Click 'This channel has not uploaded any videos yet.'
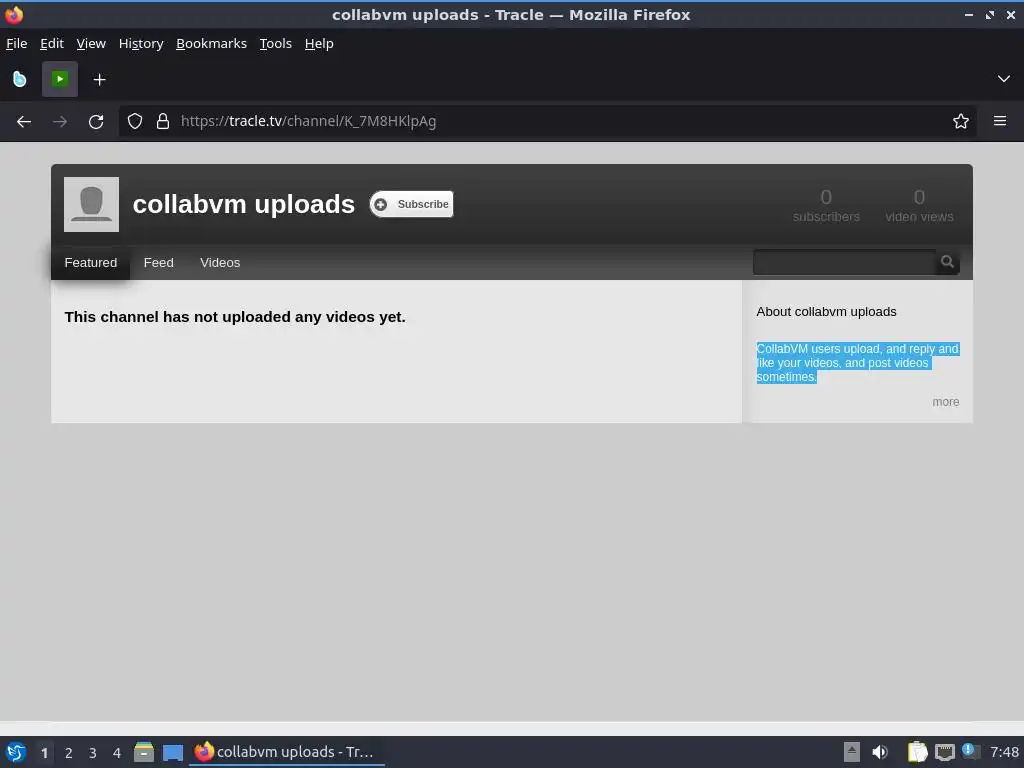Viewport: 1024px width, 768px height. coord(235,317)
